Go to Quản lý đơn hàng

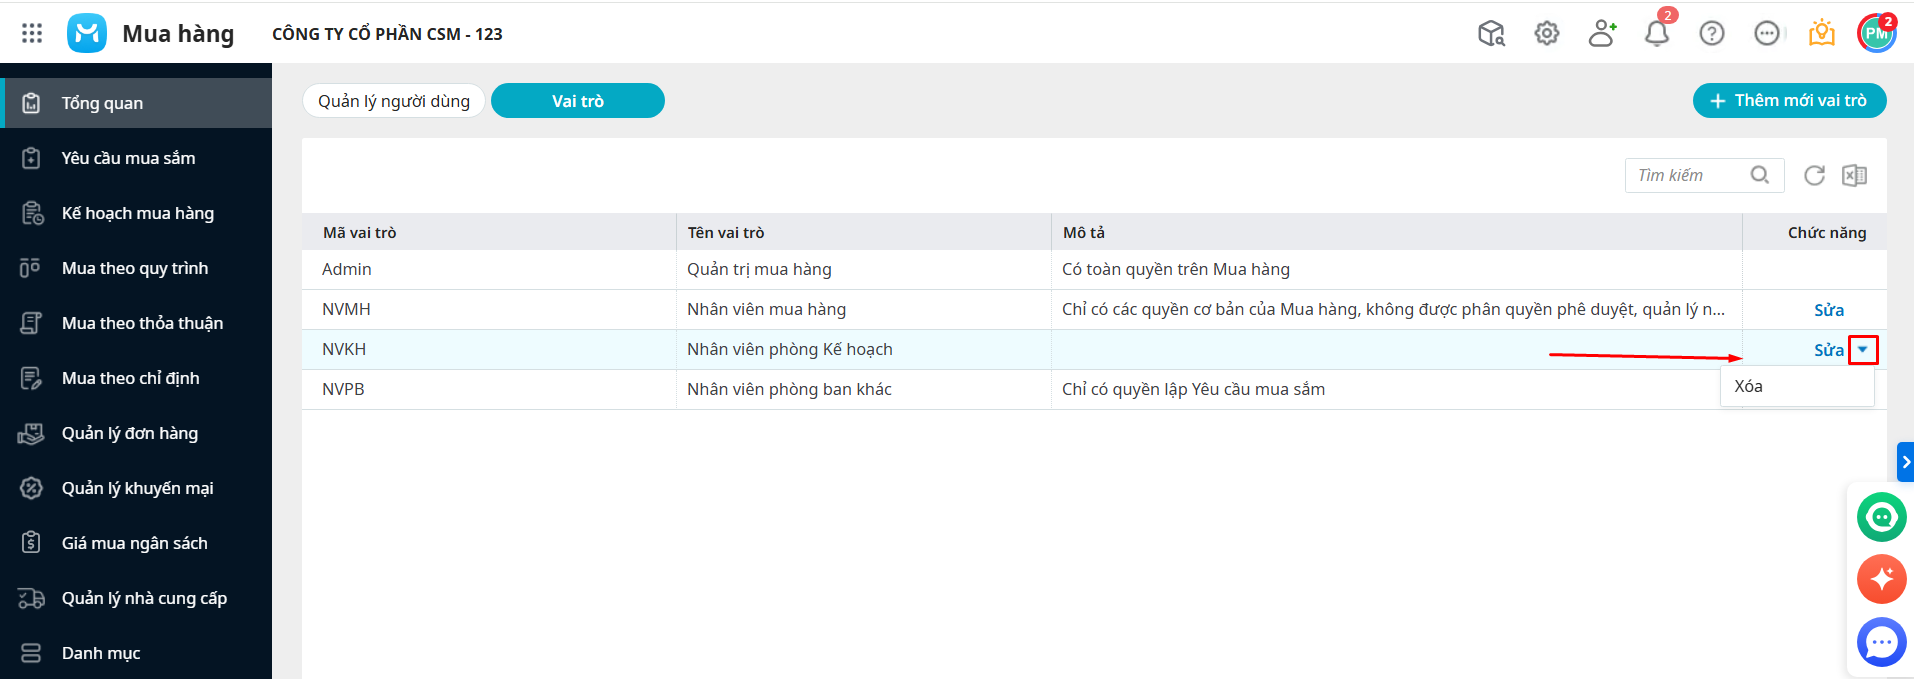click(136, 433)
